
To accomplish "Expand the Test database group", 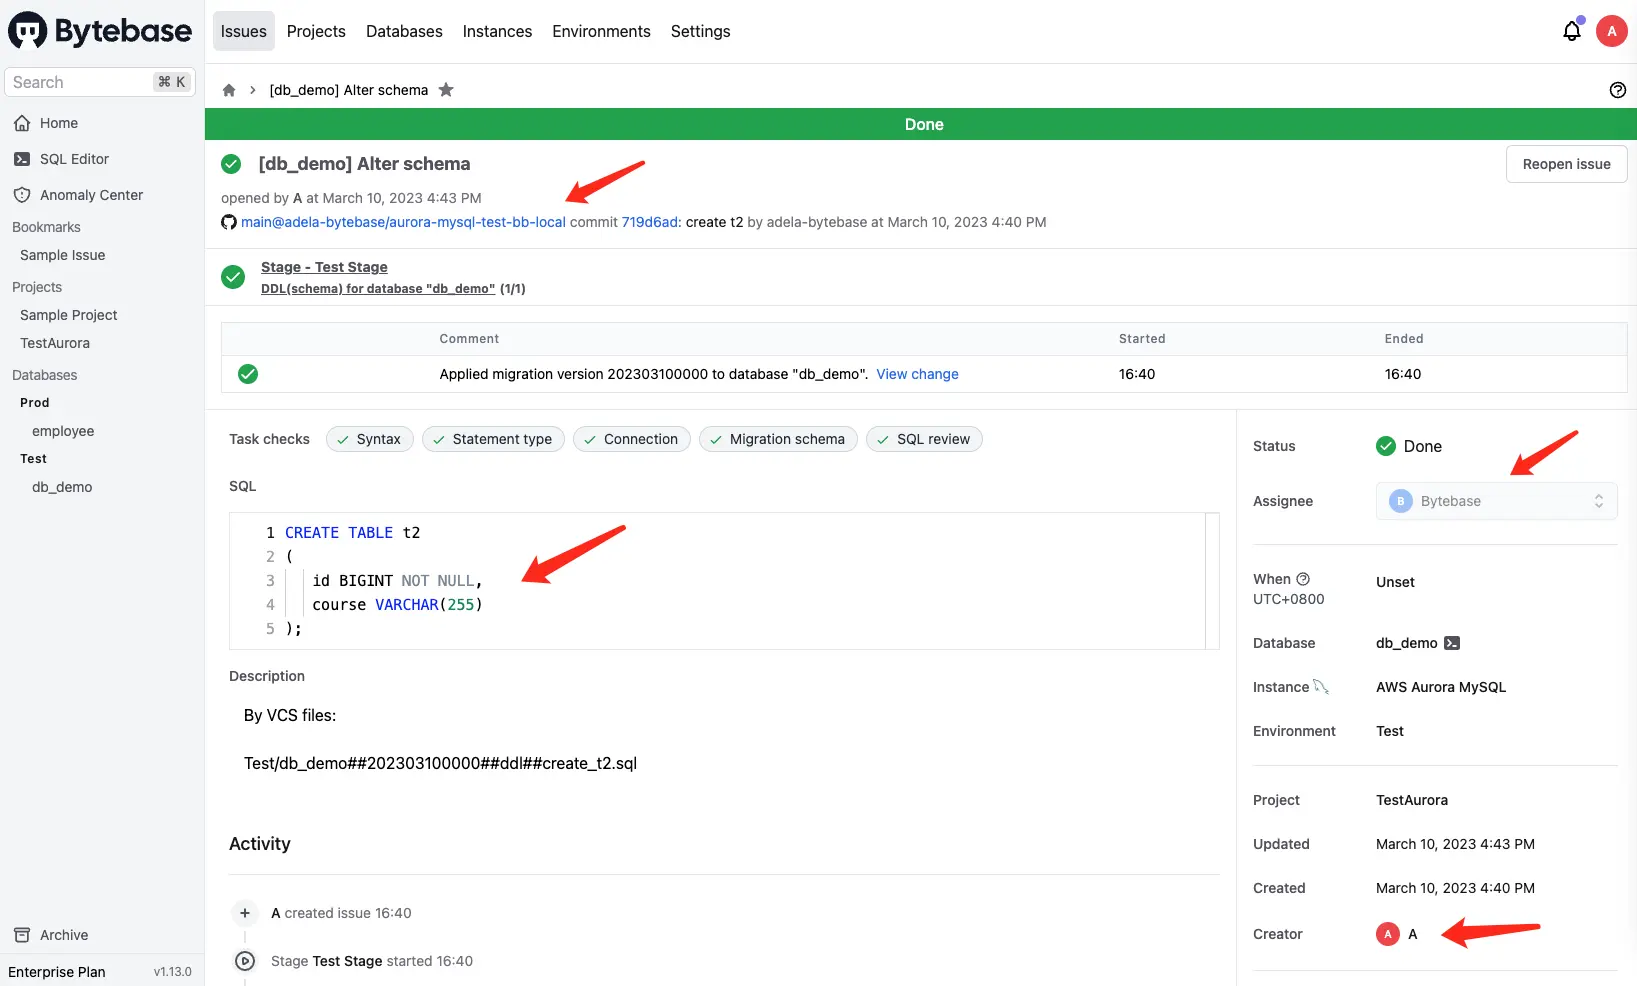I will tap(33, 459).
